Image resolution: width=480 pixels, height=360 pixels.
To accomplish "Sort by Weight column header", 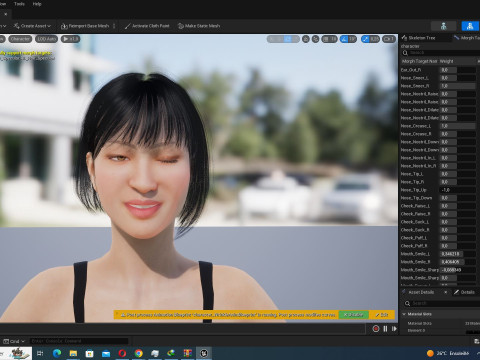I will tap(447, 61).
